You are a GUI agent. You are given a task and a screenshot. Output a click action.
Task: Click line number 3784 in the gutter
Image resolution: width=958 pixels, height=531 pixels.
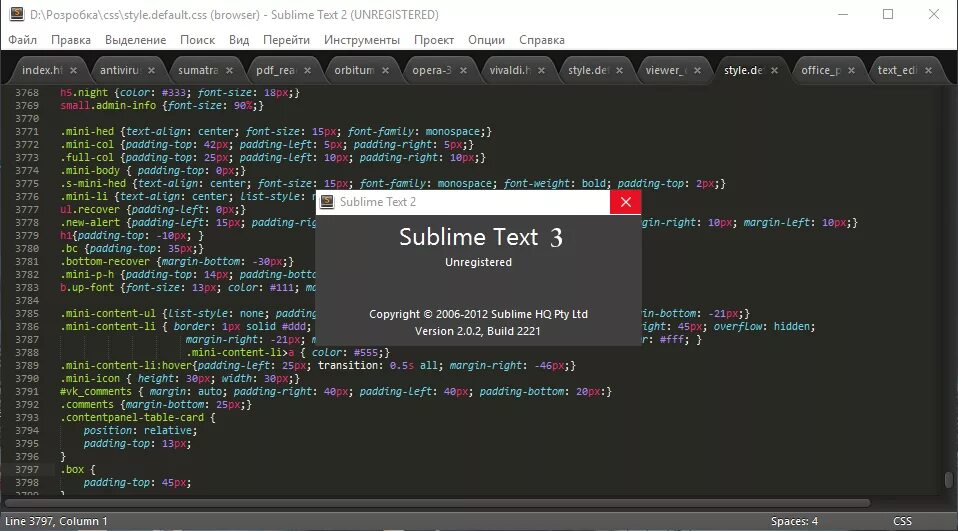(27, 301)
